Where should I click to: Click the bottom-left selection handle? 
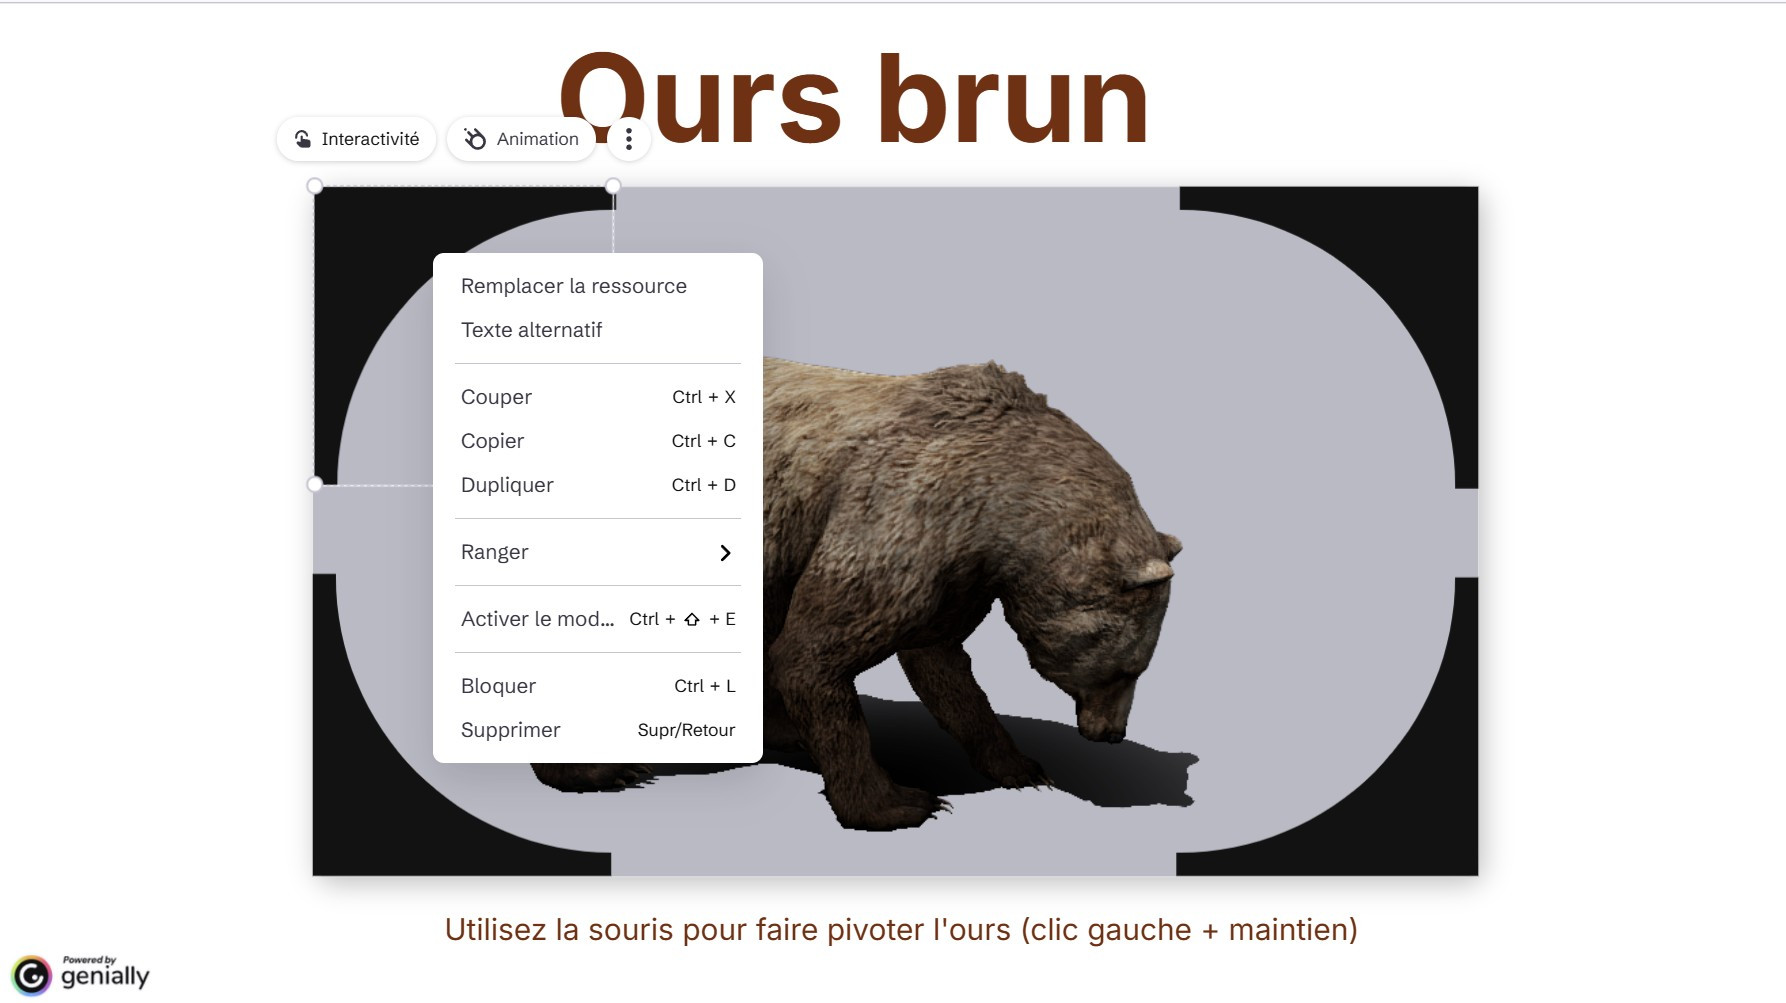click(315, 484)
